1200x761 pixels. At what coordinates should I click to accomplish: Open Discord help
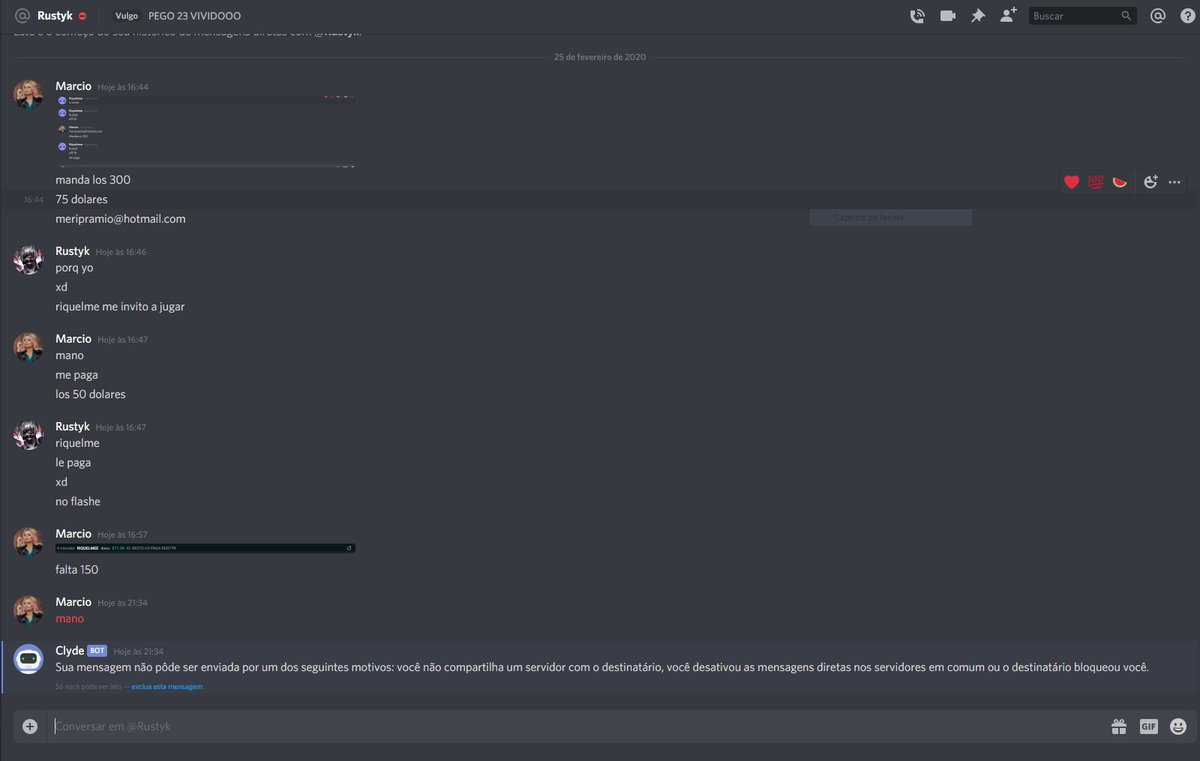[x=1186, y=15]
